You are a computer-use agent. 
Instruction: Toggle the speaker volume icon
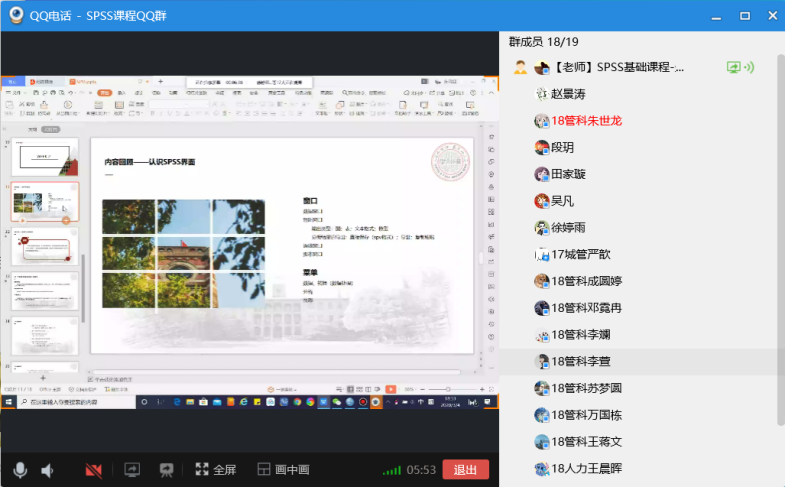(x=48, y=470)
